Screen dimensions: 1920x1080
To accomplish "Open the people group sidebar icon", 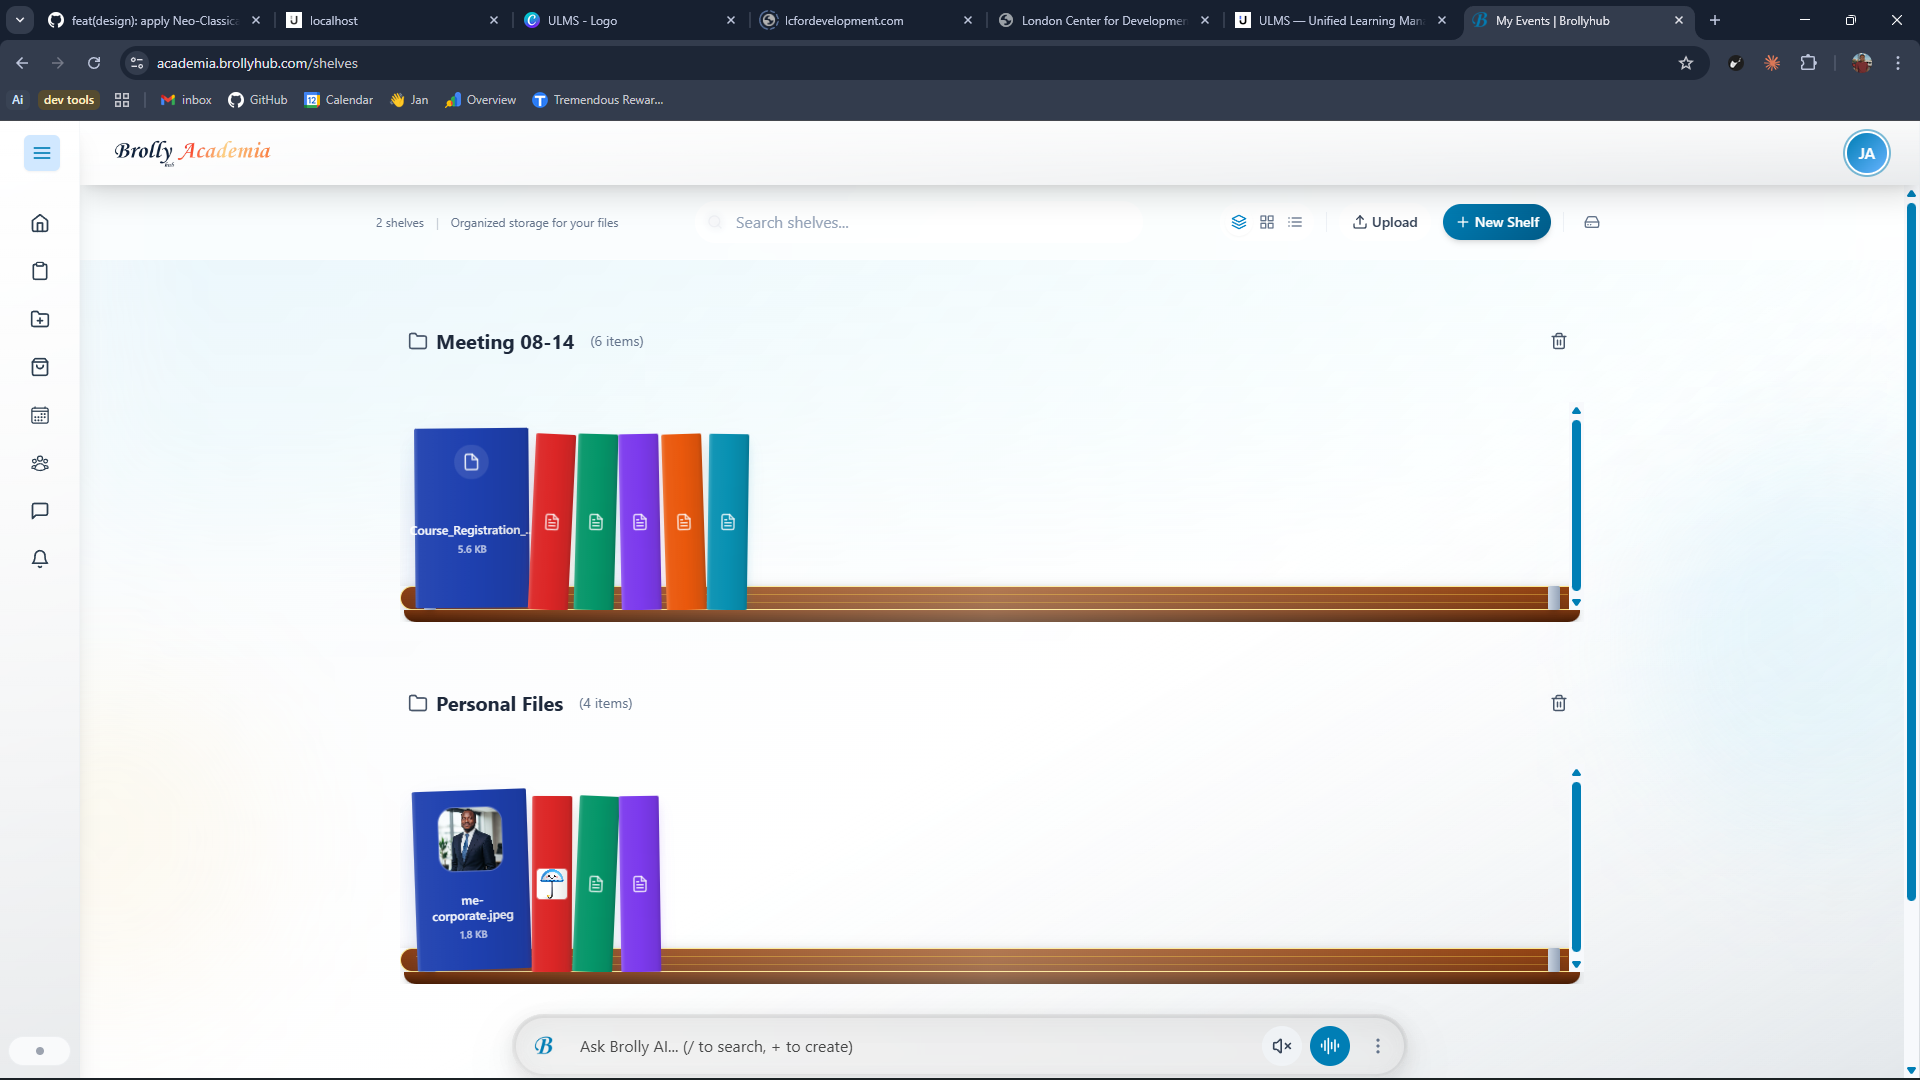I will click(x=40, y=463).
